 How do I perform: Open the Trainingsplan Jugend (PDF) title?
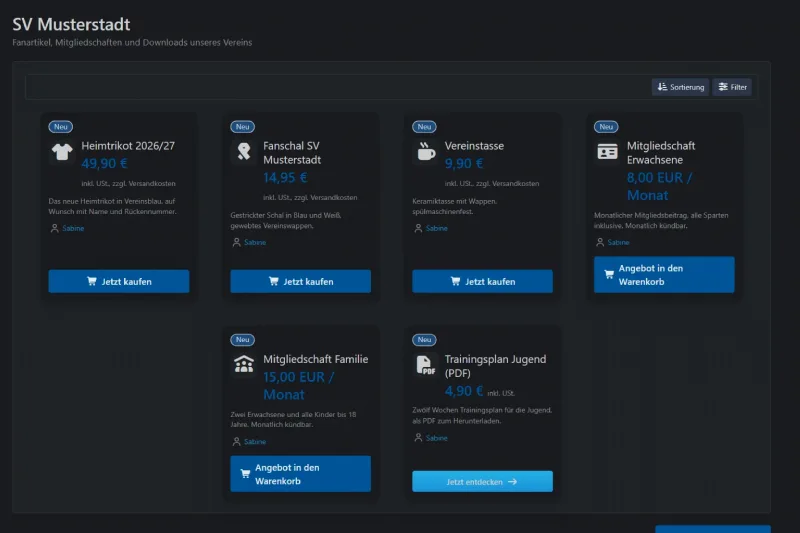coord(495,366)
